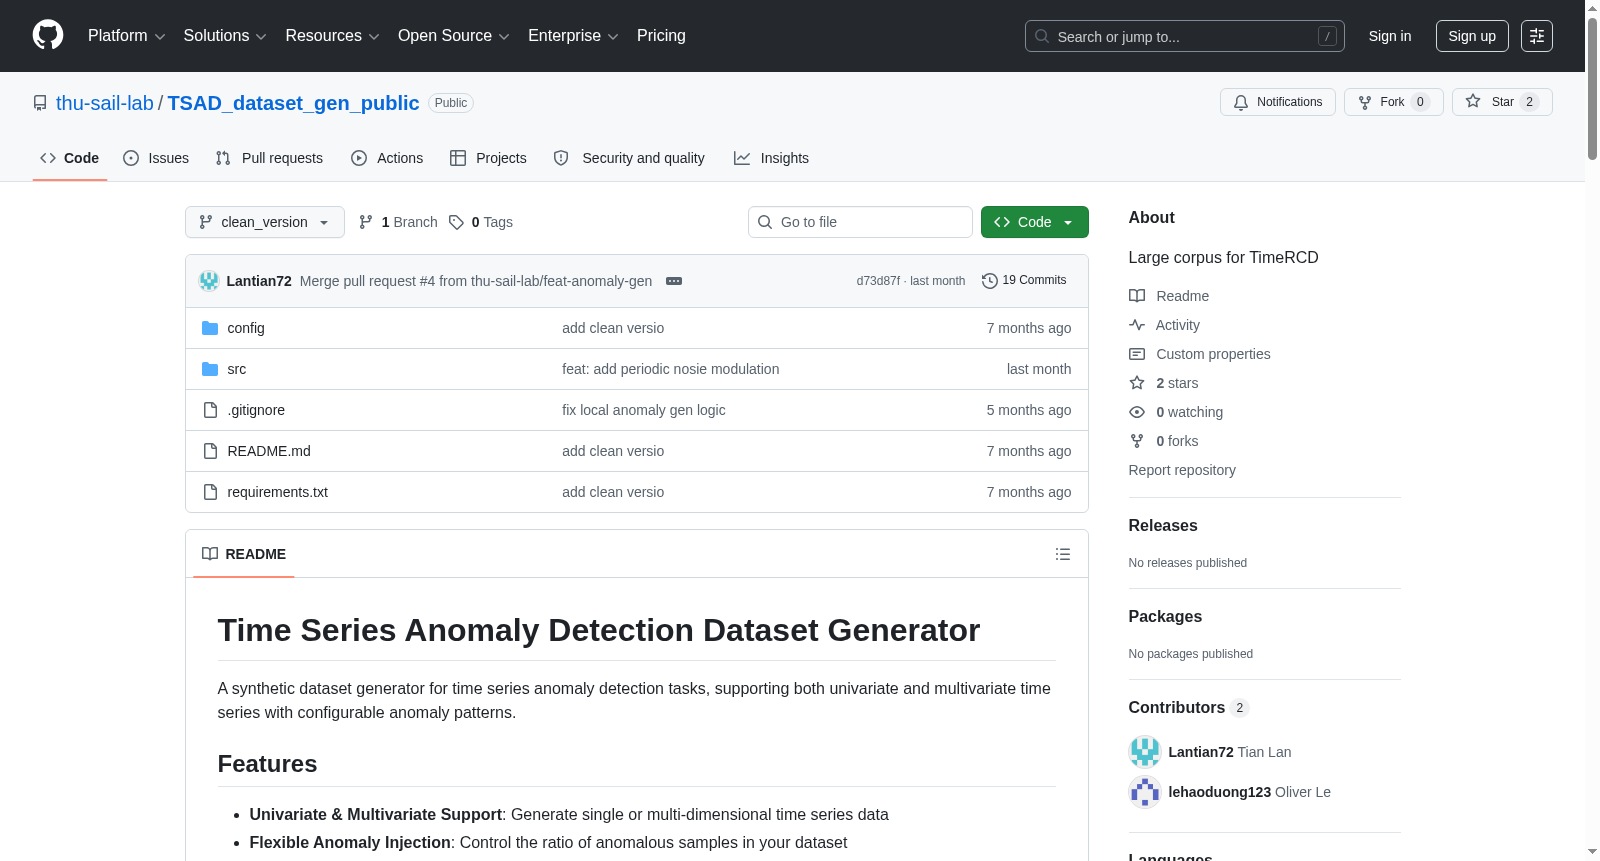Click the Go to file input
Image resolution: width=1600 pixels, height=861 pixels.
coord(860,222)
